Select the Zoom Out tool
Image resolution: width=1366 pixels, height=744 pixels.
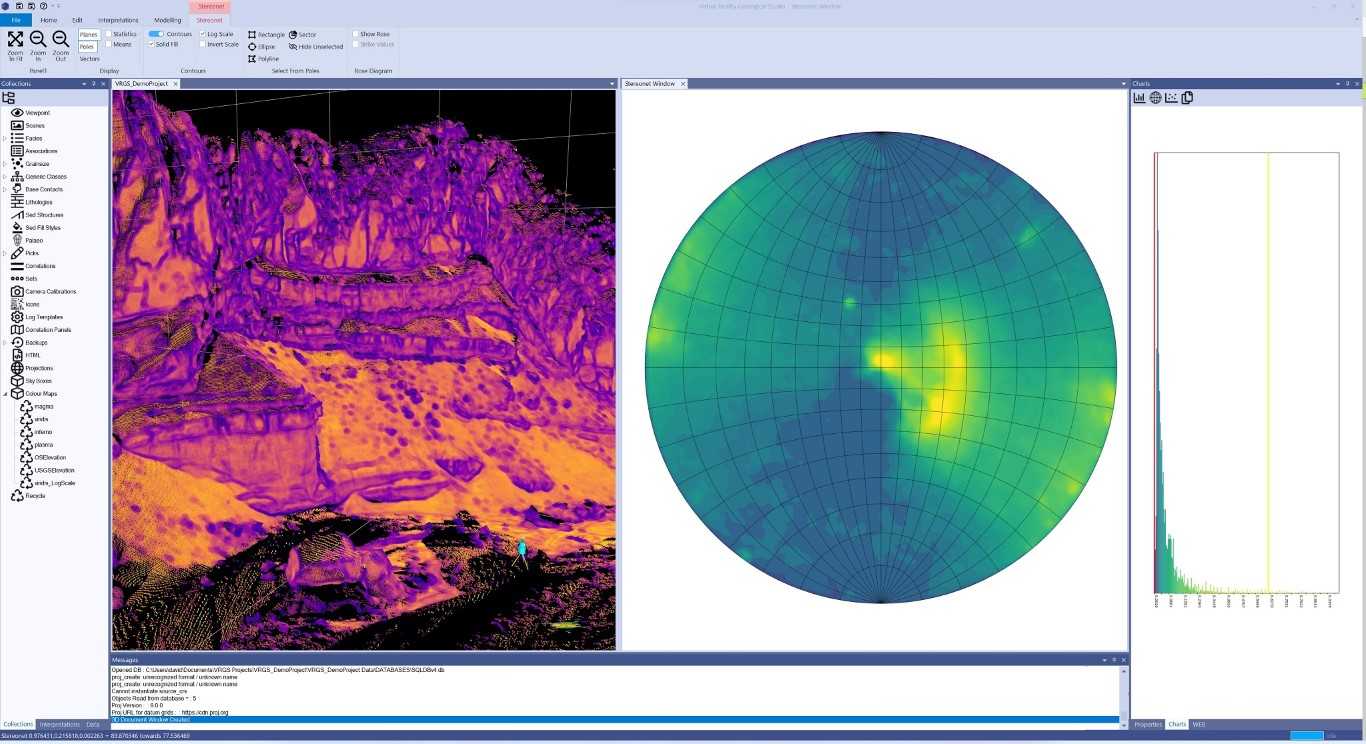60,40
